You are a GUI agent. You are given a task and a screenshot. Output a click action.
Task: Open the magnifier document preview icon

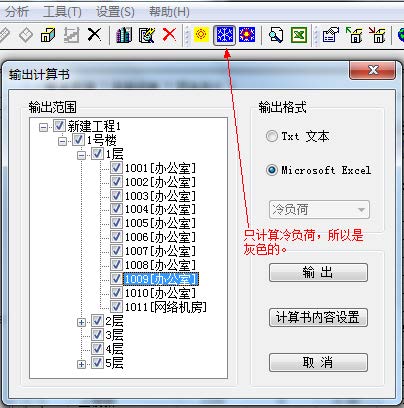pos(276,35)
